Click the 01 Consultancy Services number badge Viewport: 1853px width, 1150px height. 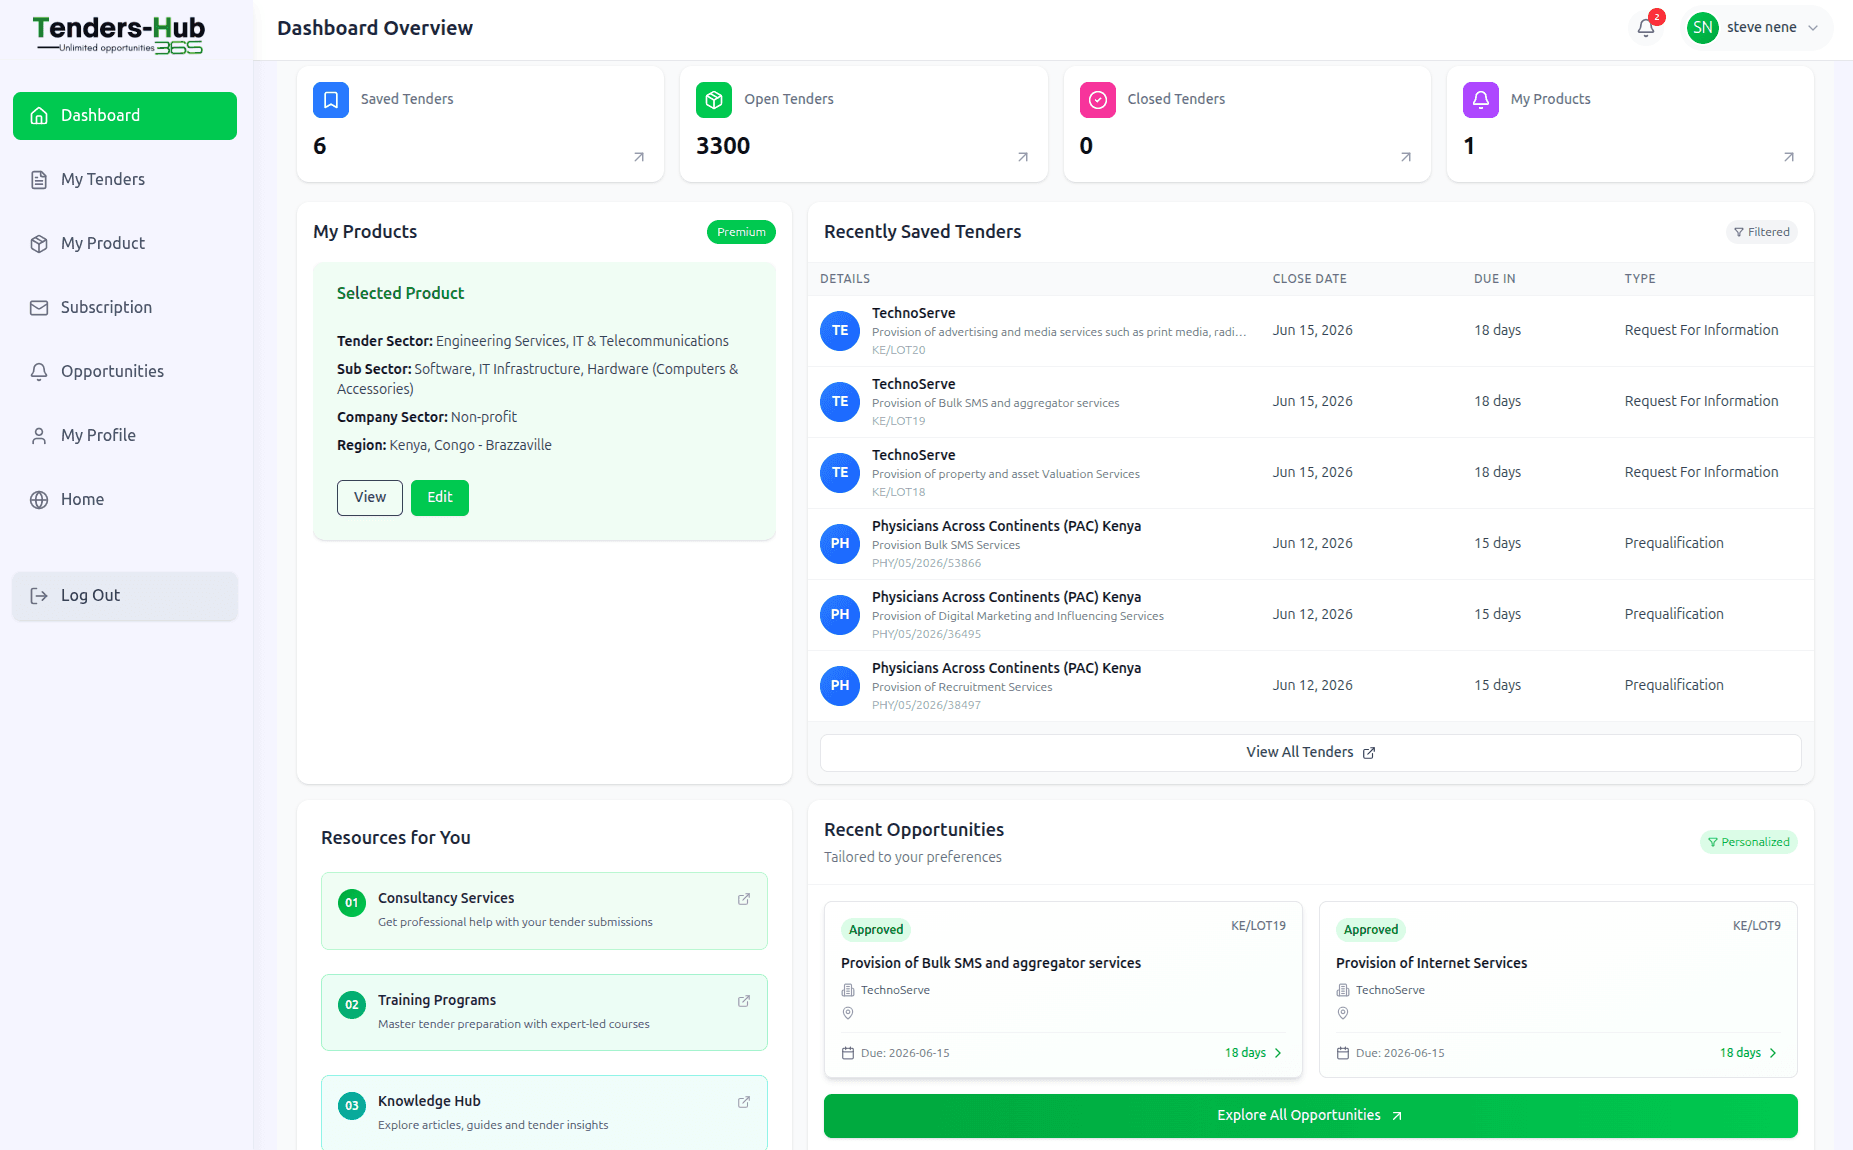[x=352, y=903]
